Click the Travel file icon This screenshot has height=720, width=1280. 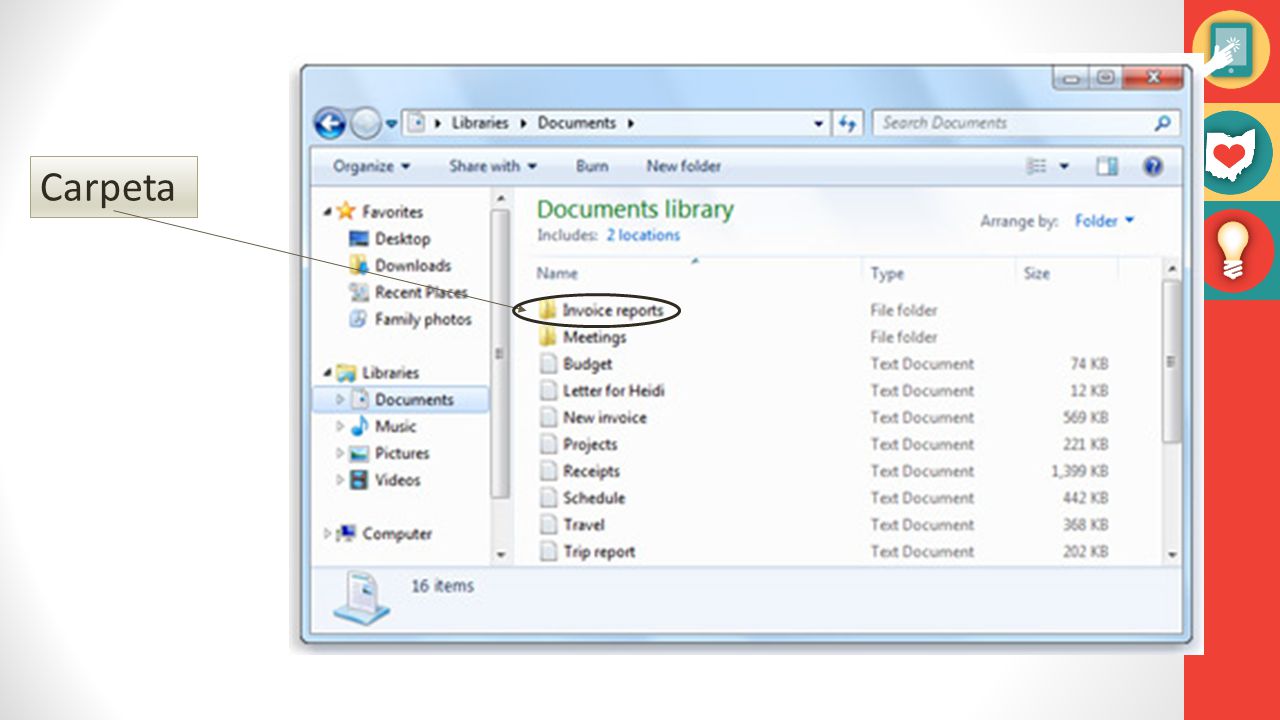[547, 525]
